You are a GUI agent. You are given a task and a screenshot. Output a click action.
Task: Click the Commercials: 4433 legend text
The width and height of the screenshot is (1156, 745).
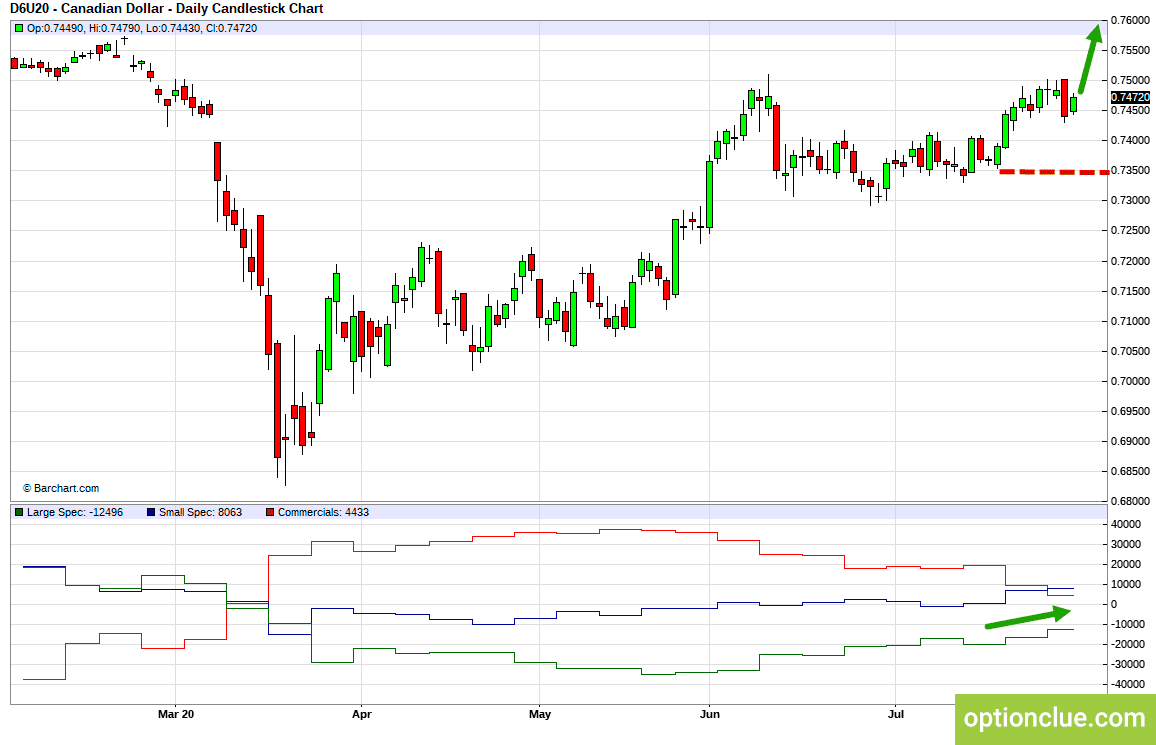tap(323, 512)
